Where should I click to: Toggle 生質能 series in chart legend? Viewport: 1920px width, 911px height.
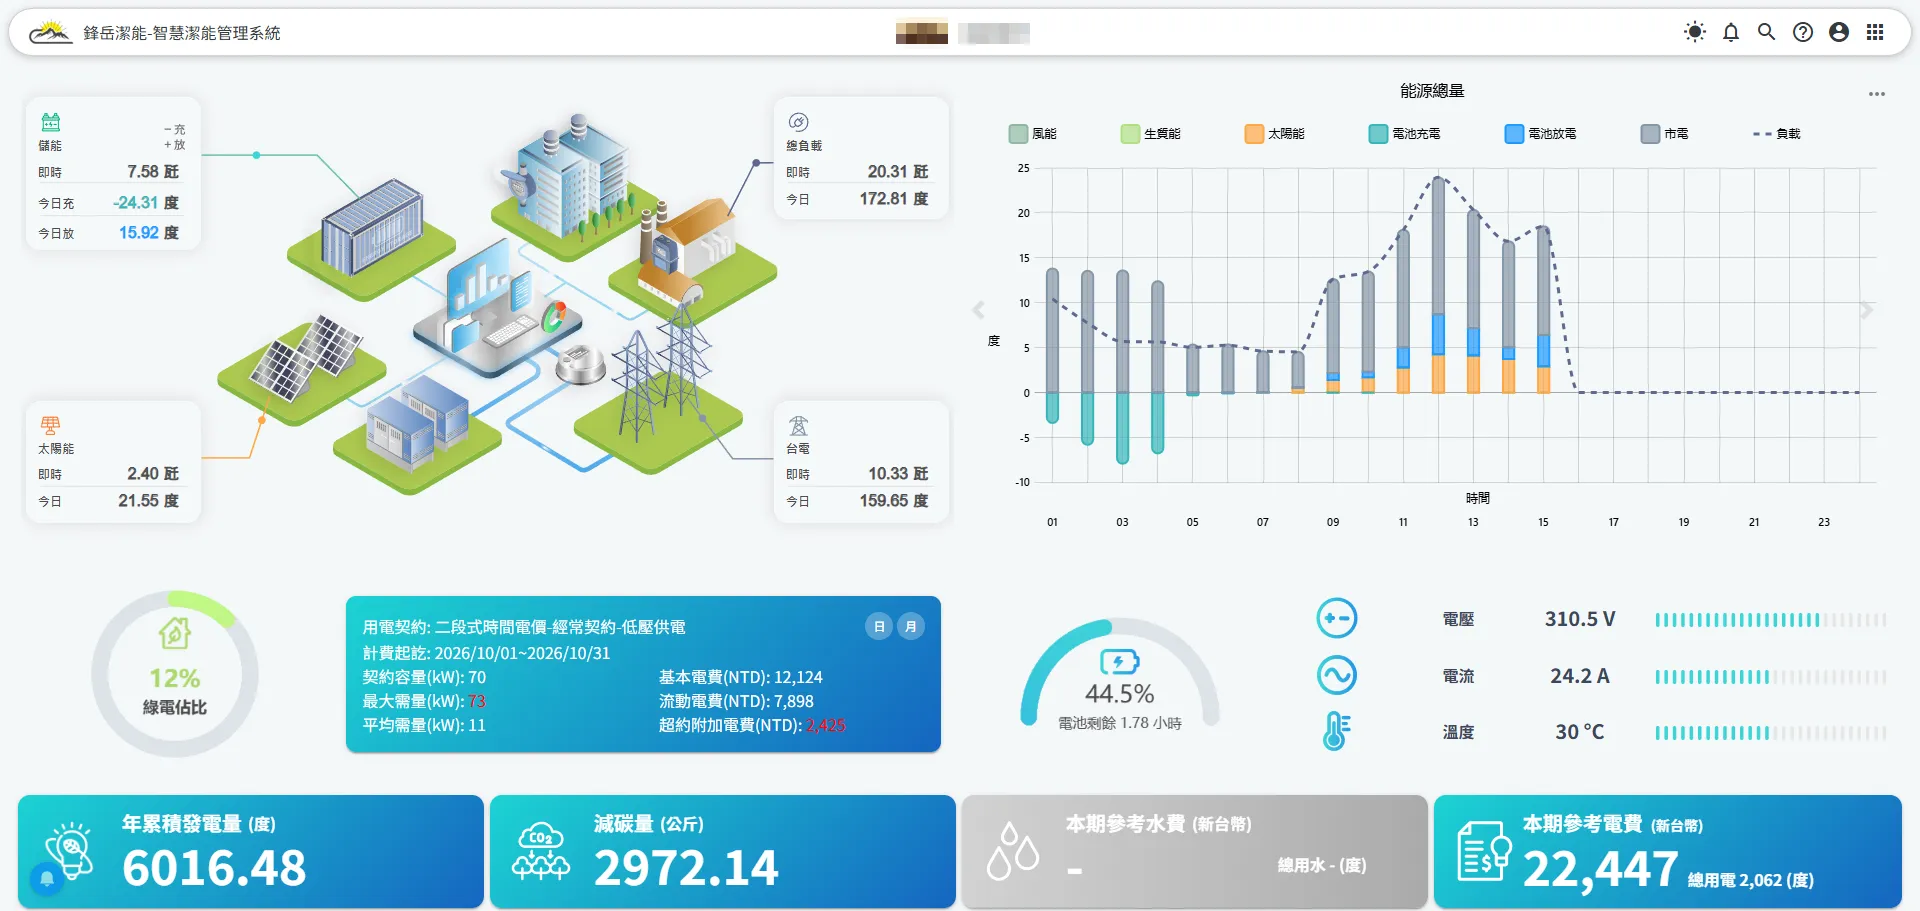1151,134
